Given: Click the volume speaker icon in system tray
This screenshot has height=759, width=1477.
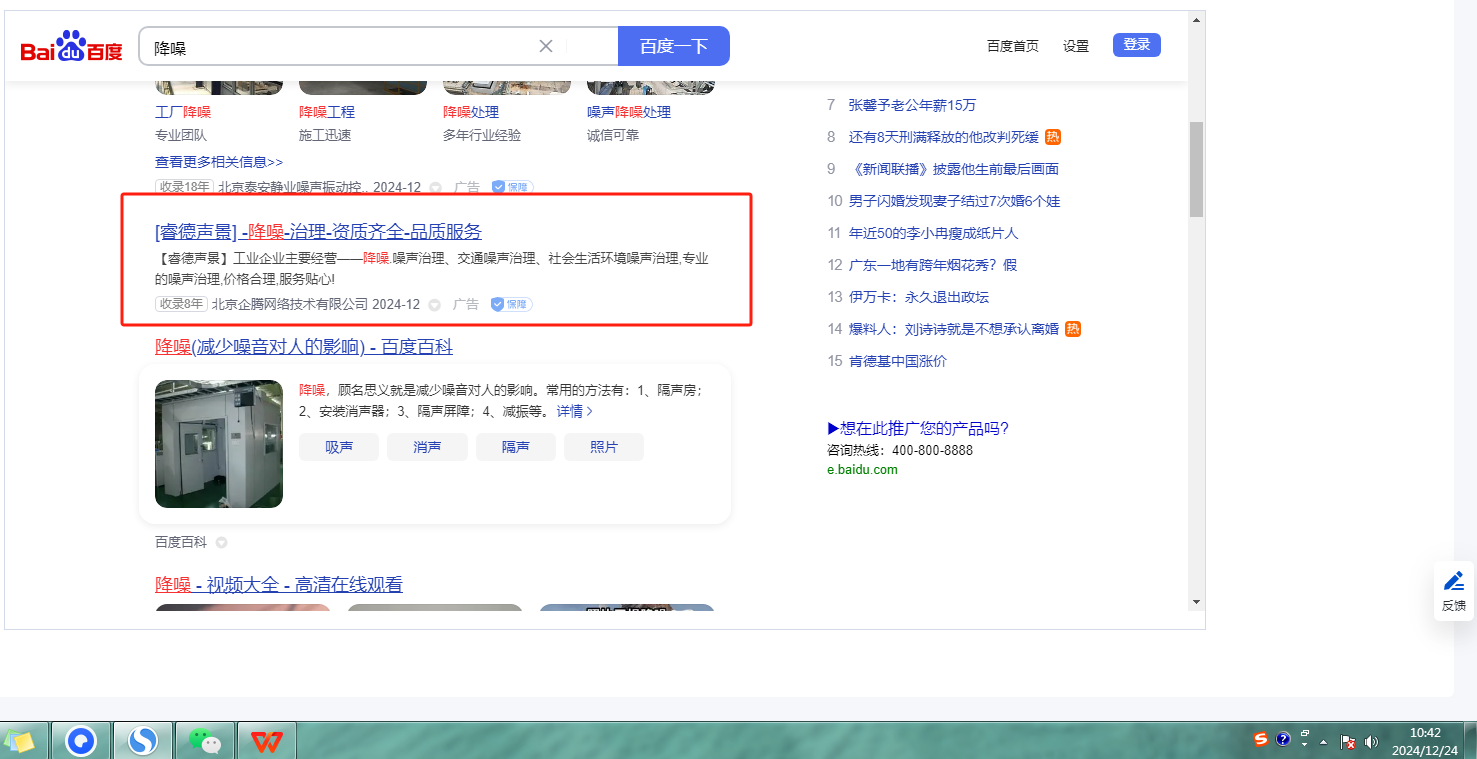Looking at the screenshot, I should pos(1371,742).
